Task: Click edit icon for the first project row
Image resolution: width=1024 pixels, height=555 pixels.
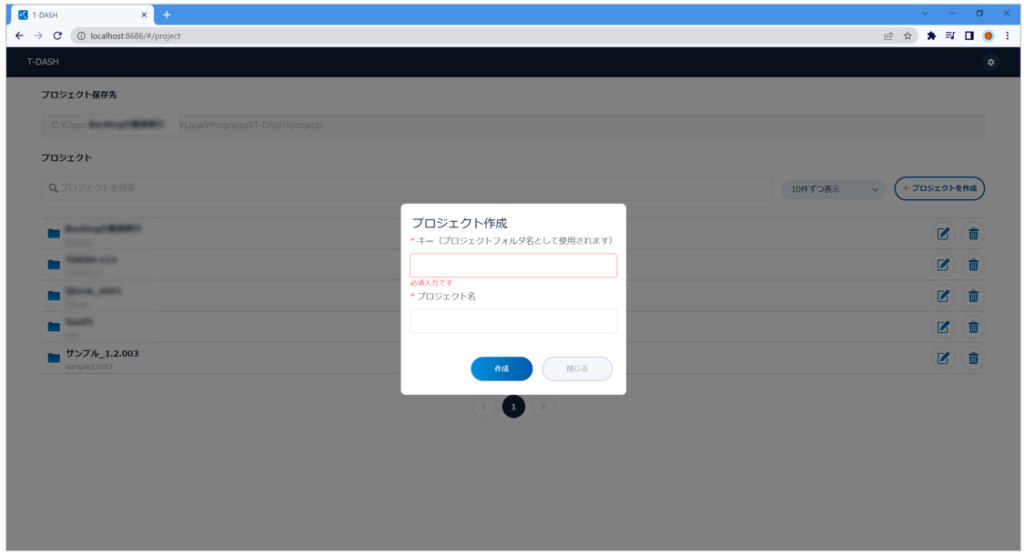Action: (x=942, y=234)
